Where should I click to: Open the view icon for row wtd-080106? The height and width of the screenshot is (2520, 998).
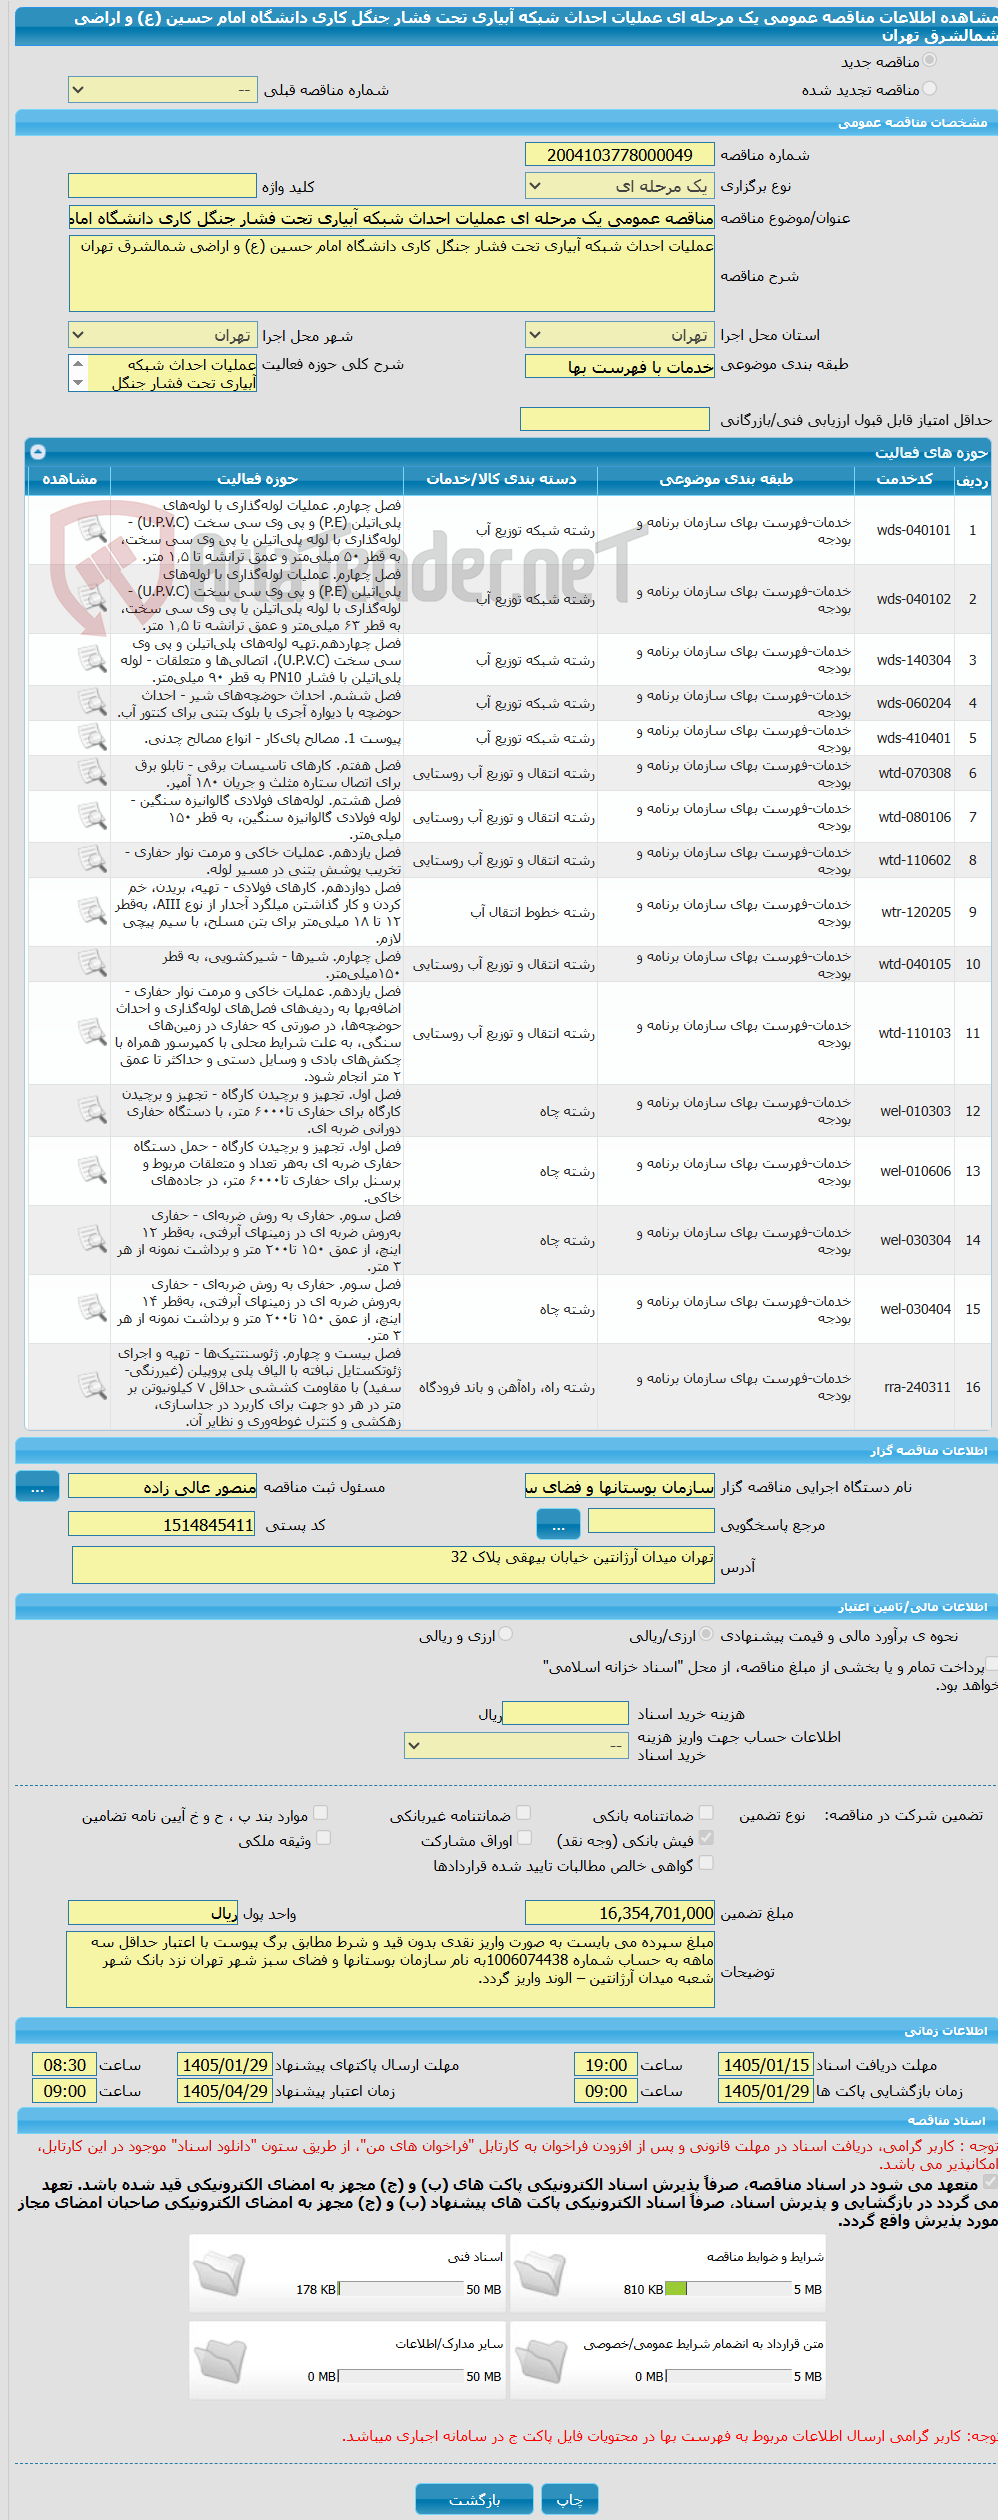tap(92, 817)
